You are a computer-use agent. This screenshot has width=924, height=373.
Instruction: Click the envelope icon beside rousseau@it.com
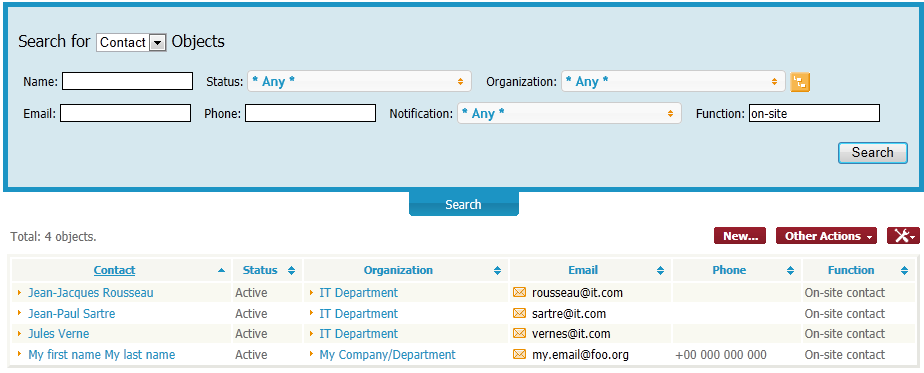(519, 292)
